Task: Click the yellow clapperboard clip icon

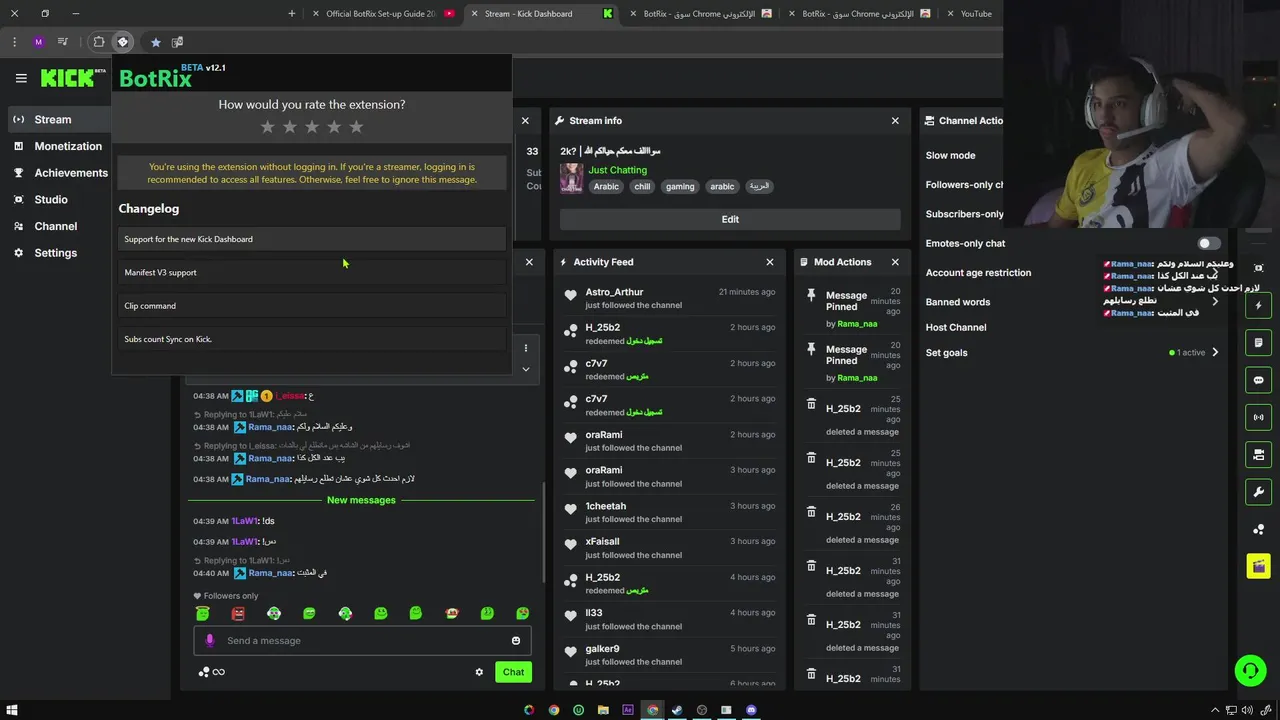Action: pos(1258,566)
